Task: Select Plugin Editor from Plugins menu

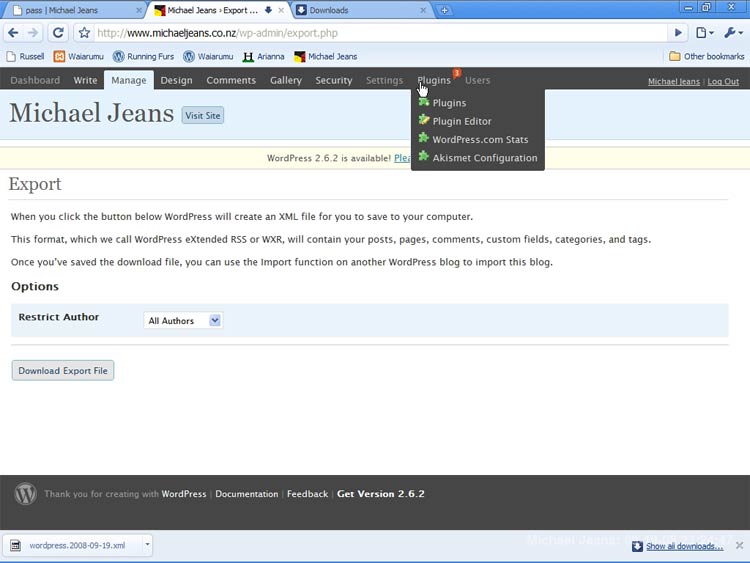Action: click(462, 121)
